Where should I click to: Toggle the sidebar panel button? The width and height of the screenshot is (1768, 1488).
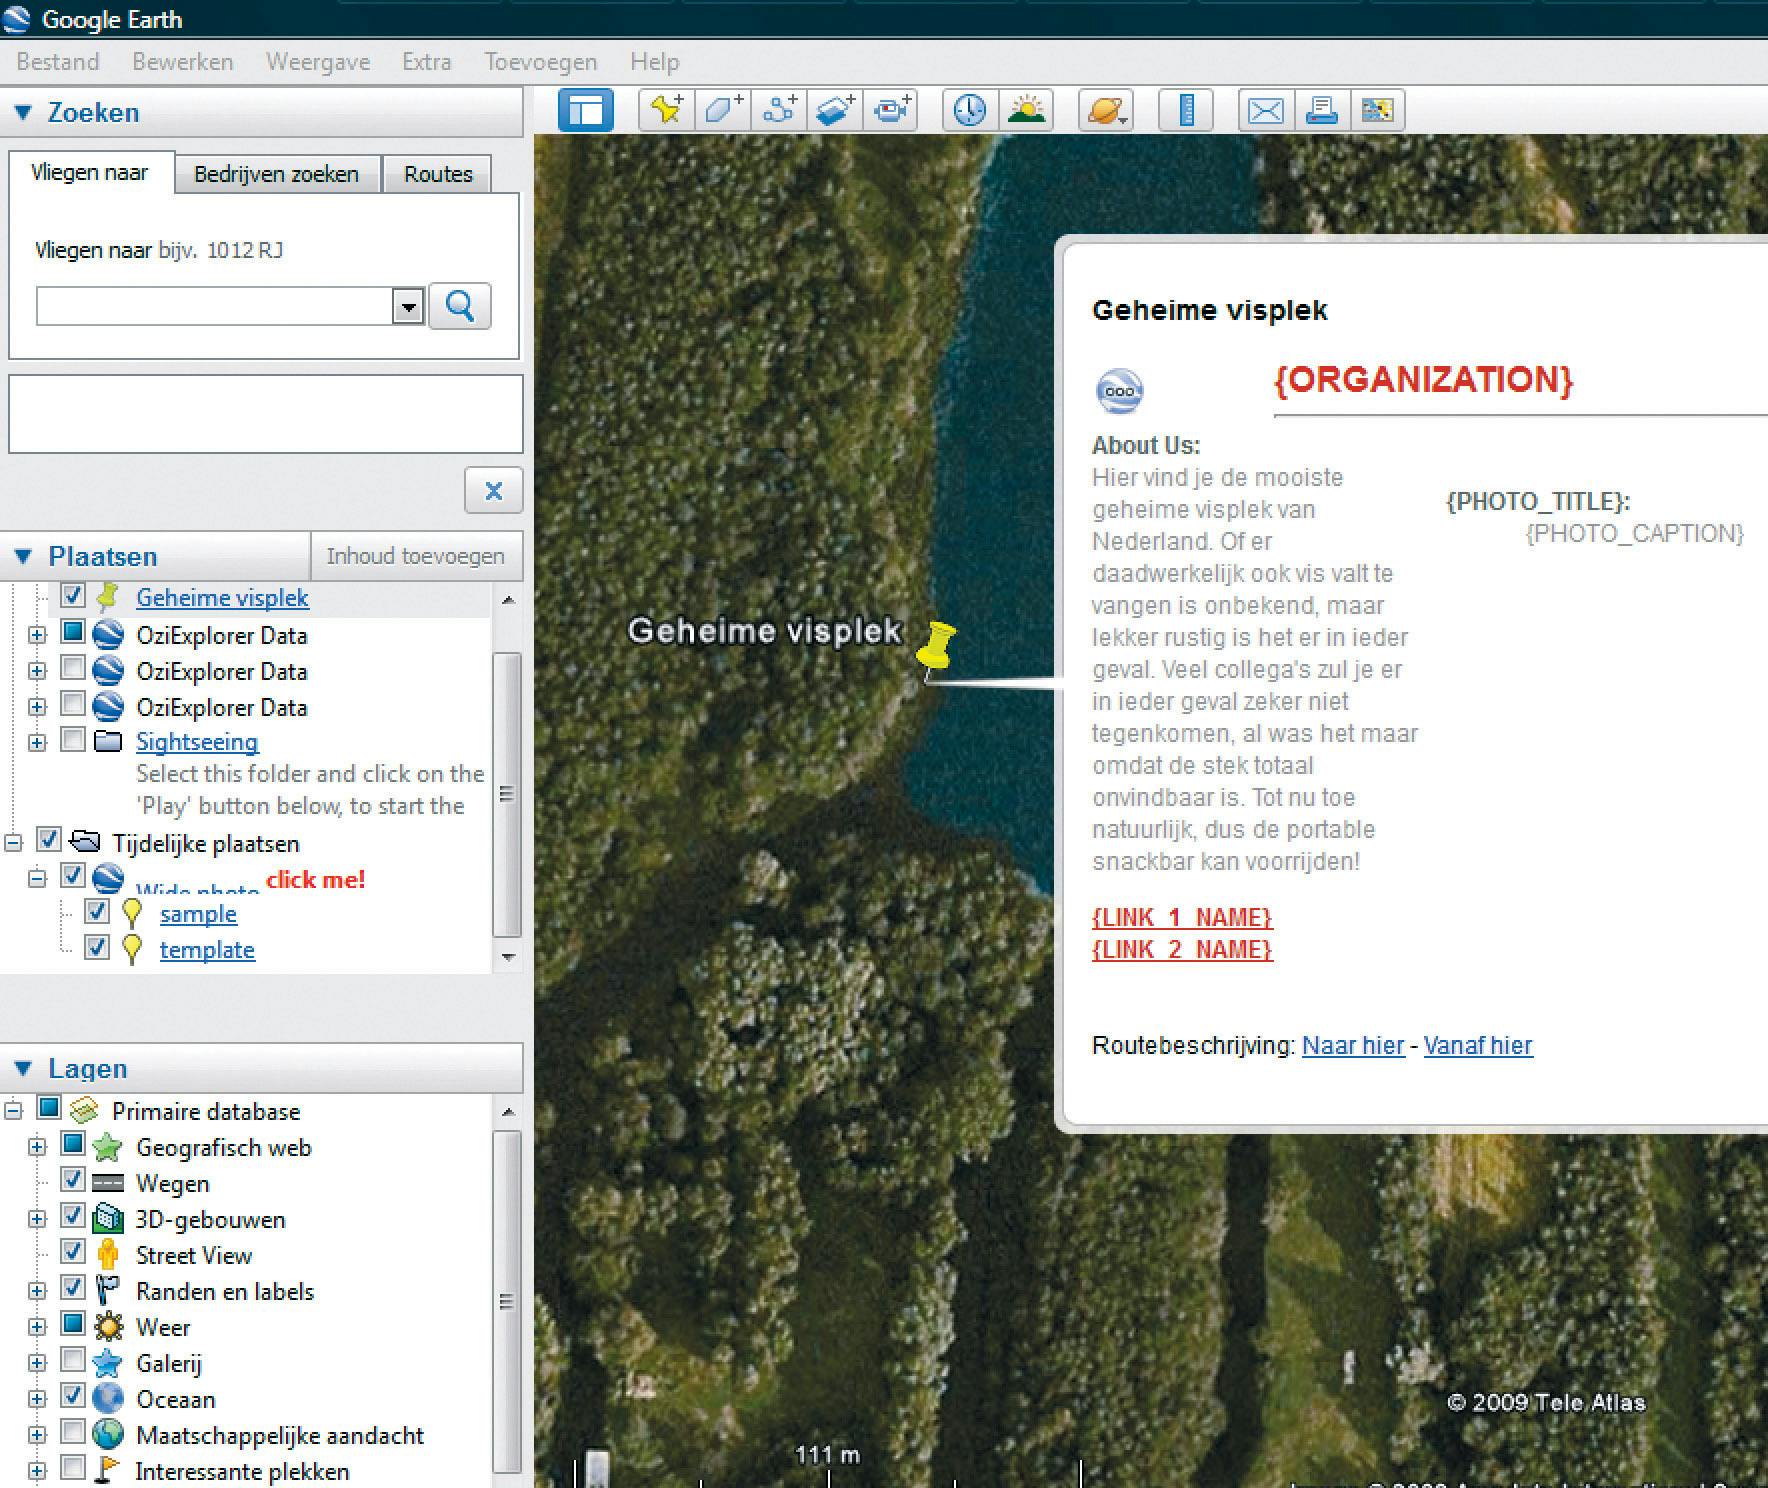click(585, 110)
